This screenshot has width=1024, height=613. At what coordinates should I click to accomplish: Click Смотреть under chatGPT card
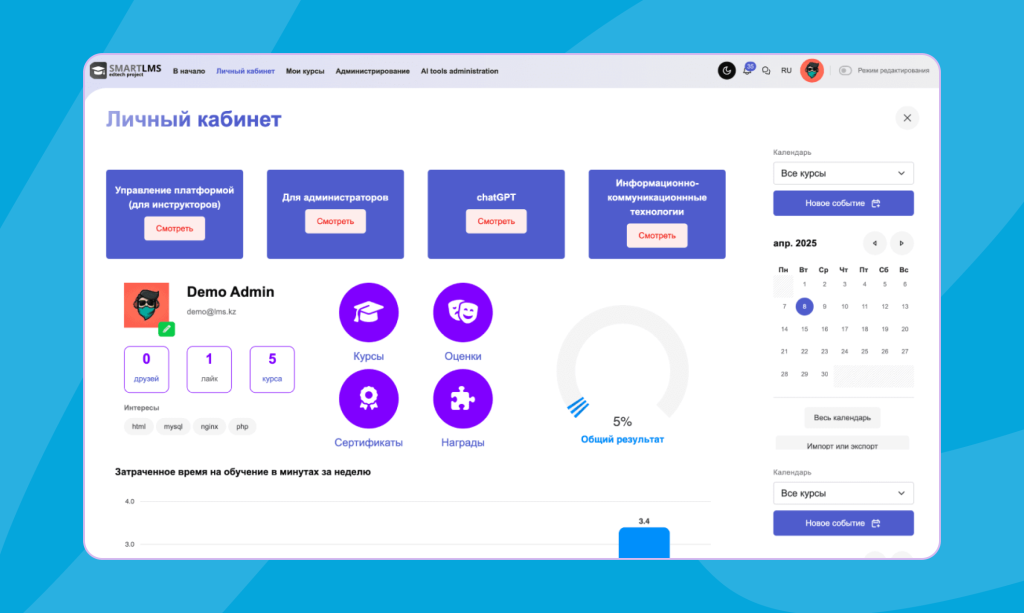coord(496,221)
